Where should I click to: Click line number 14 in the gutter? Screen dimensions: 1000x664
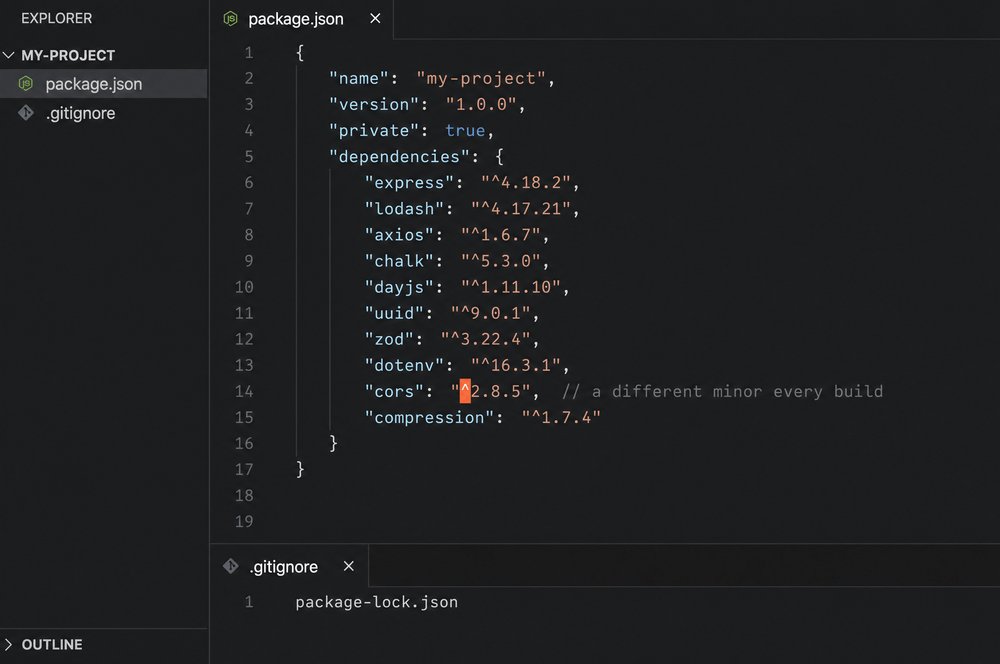(244, 391)
